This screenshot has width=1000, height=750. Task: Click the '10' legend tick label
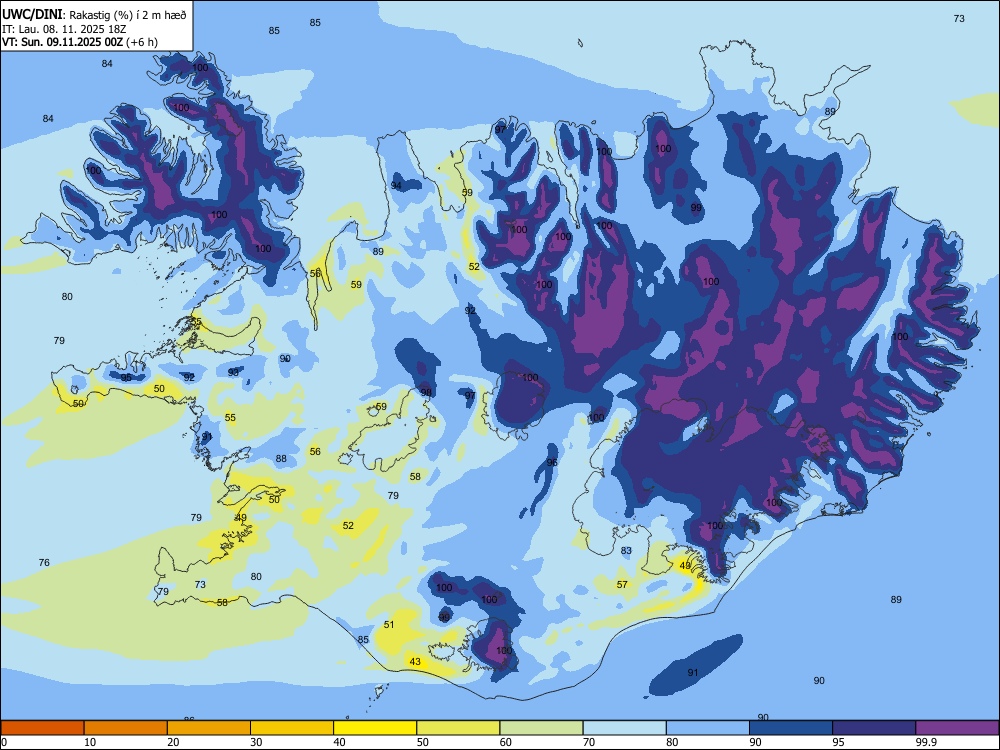(x=90, y=742)
